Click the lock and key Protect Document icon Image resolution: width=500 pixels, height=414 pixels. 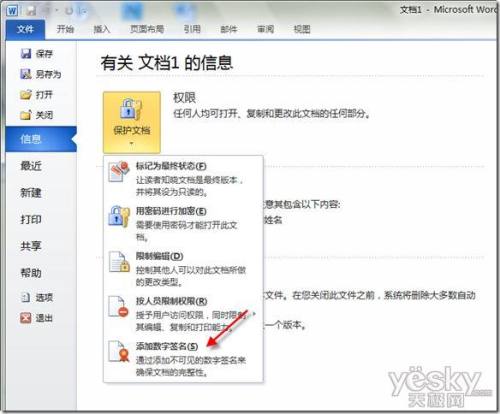pyautogui.click(x=131, y=109)
